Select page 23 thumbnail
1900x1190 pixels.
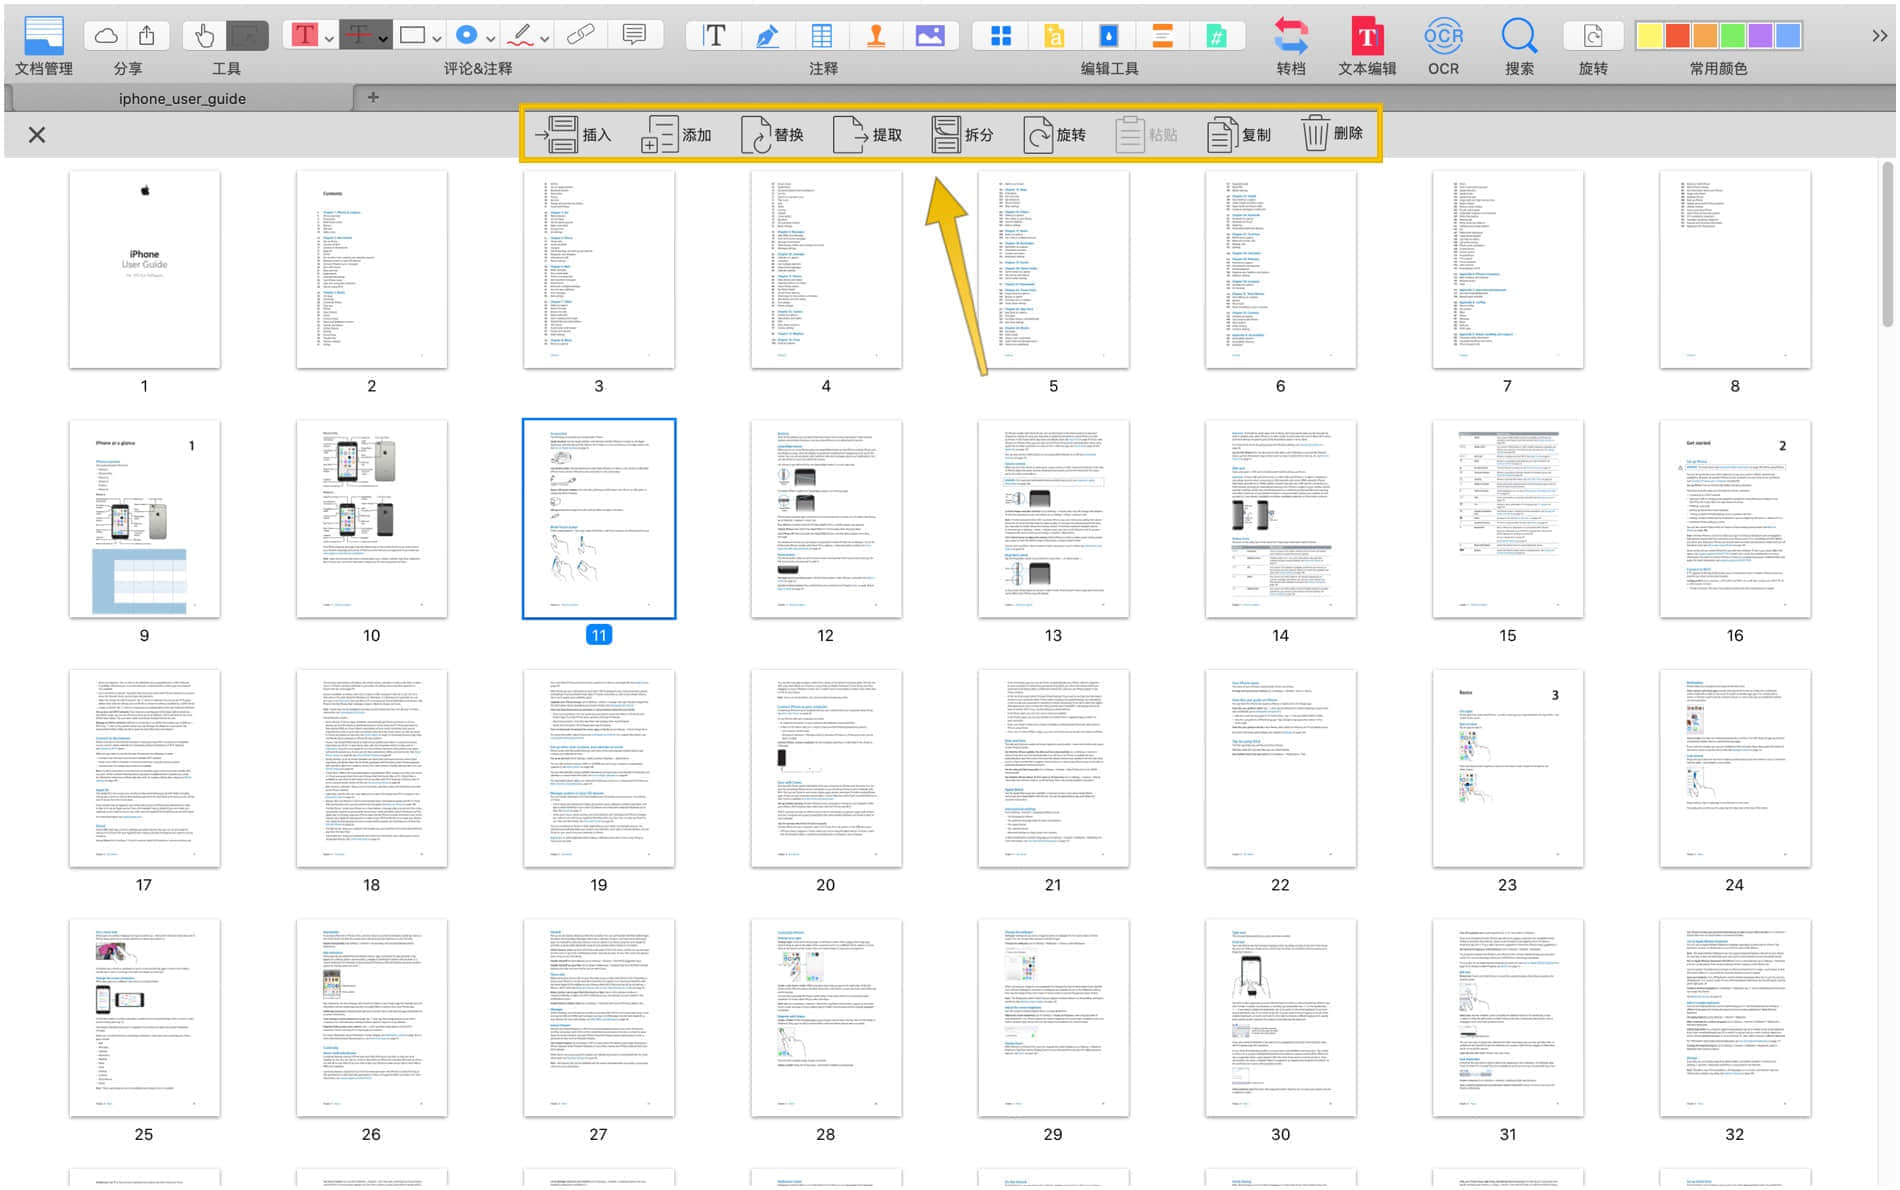click(x=1508, y=768)
